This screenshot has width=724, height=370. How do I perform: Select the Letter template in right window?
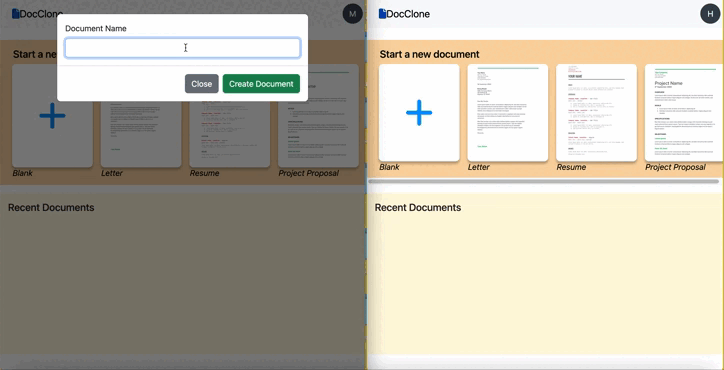(507, 113)
